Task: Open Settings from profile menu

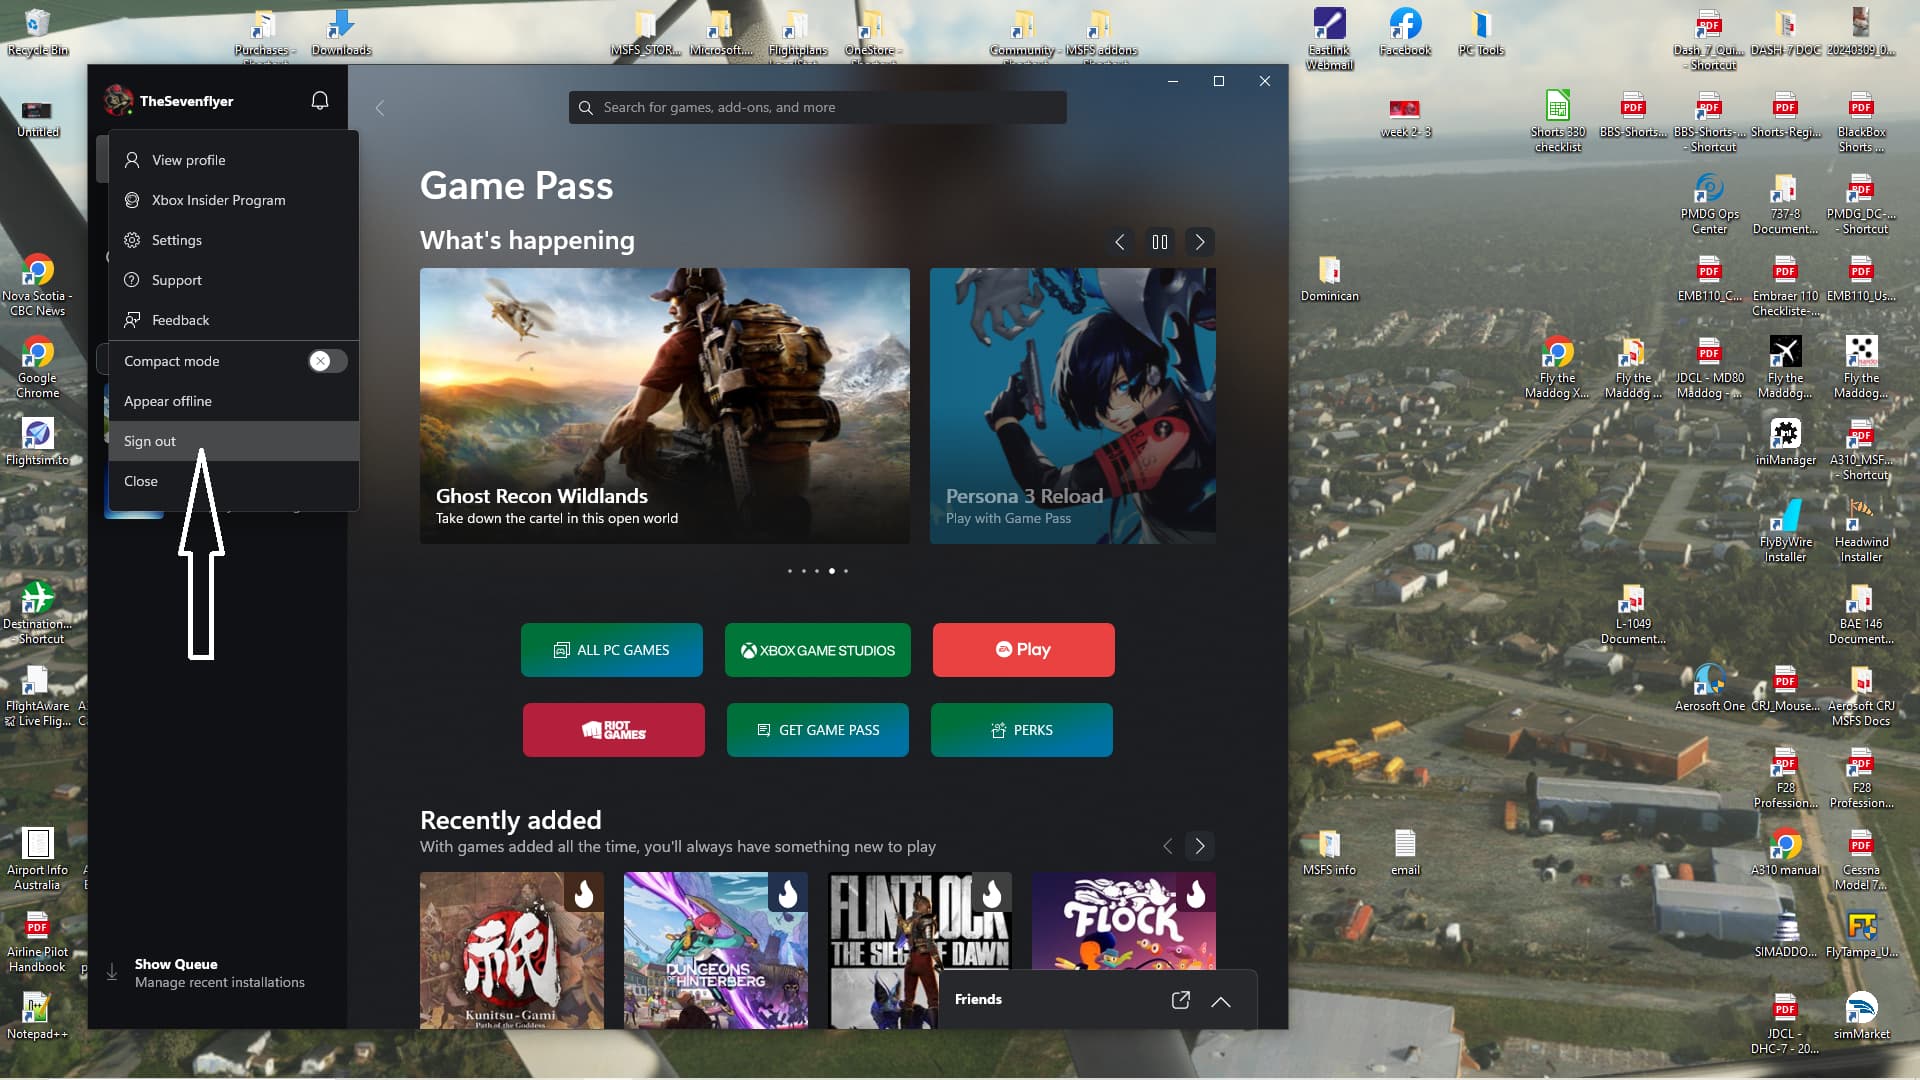Action: click(x=233, y=240)
